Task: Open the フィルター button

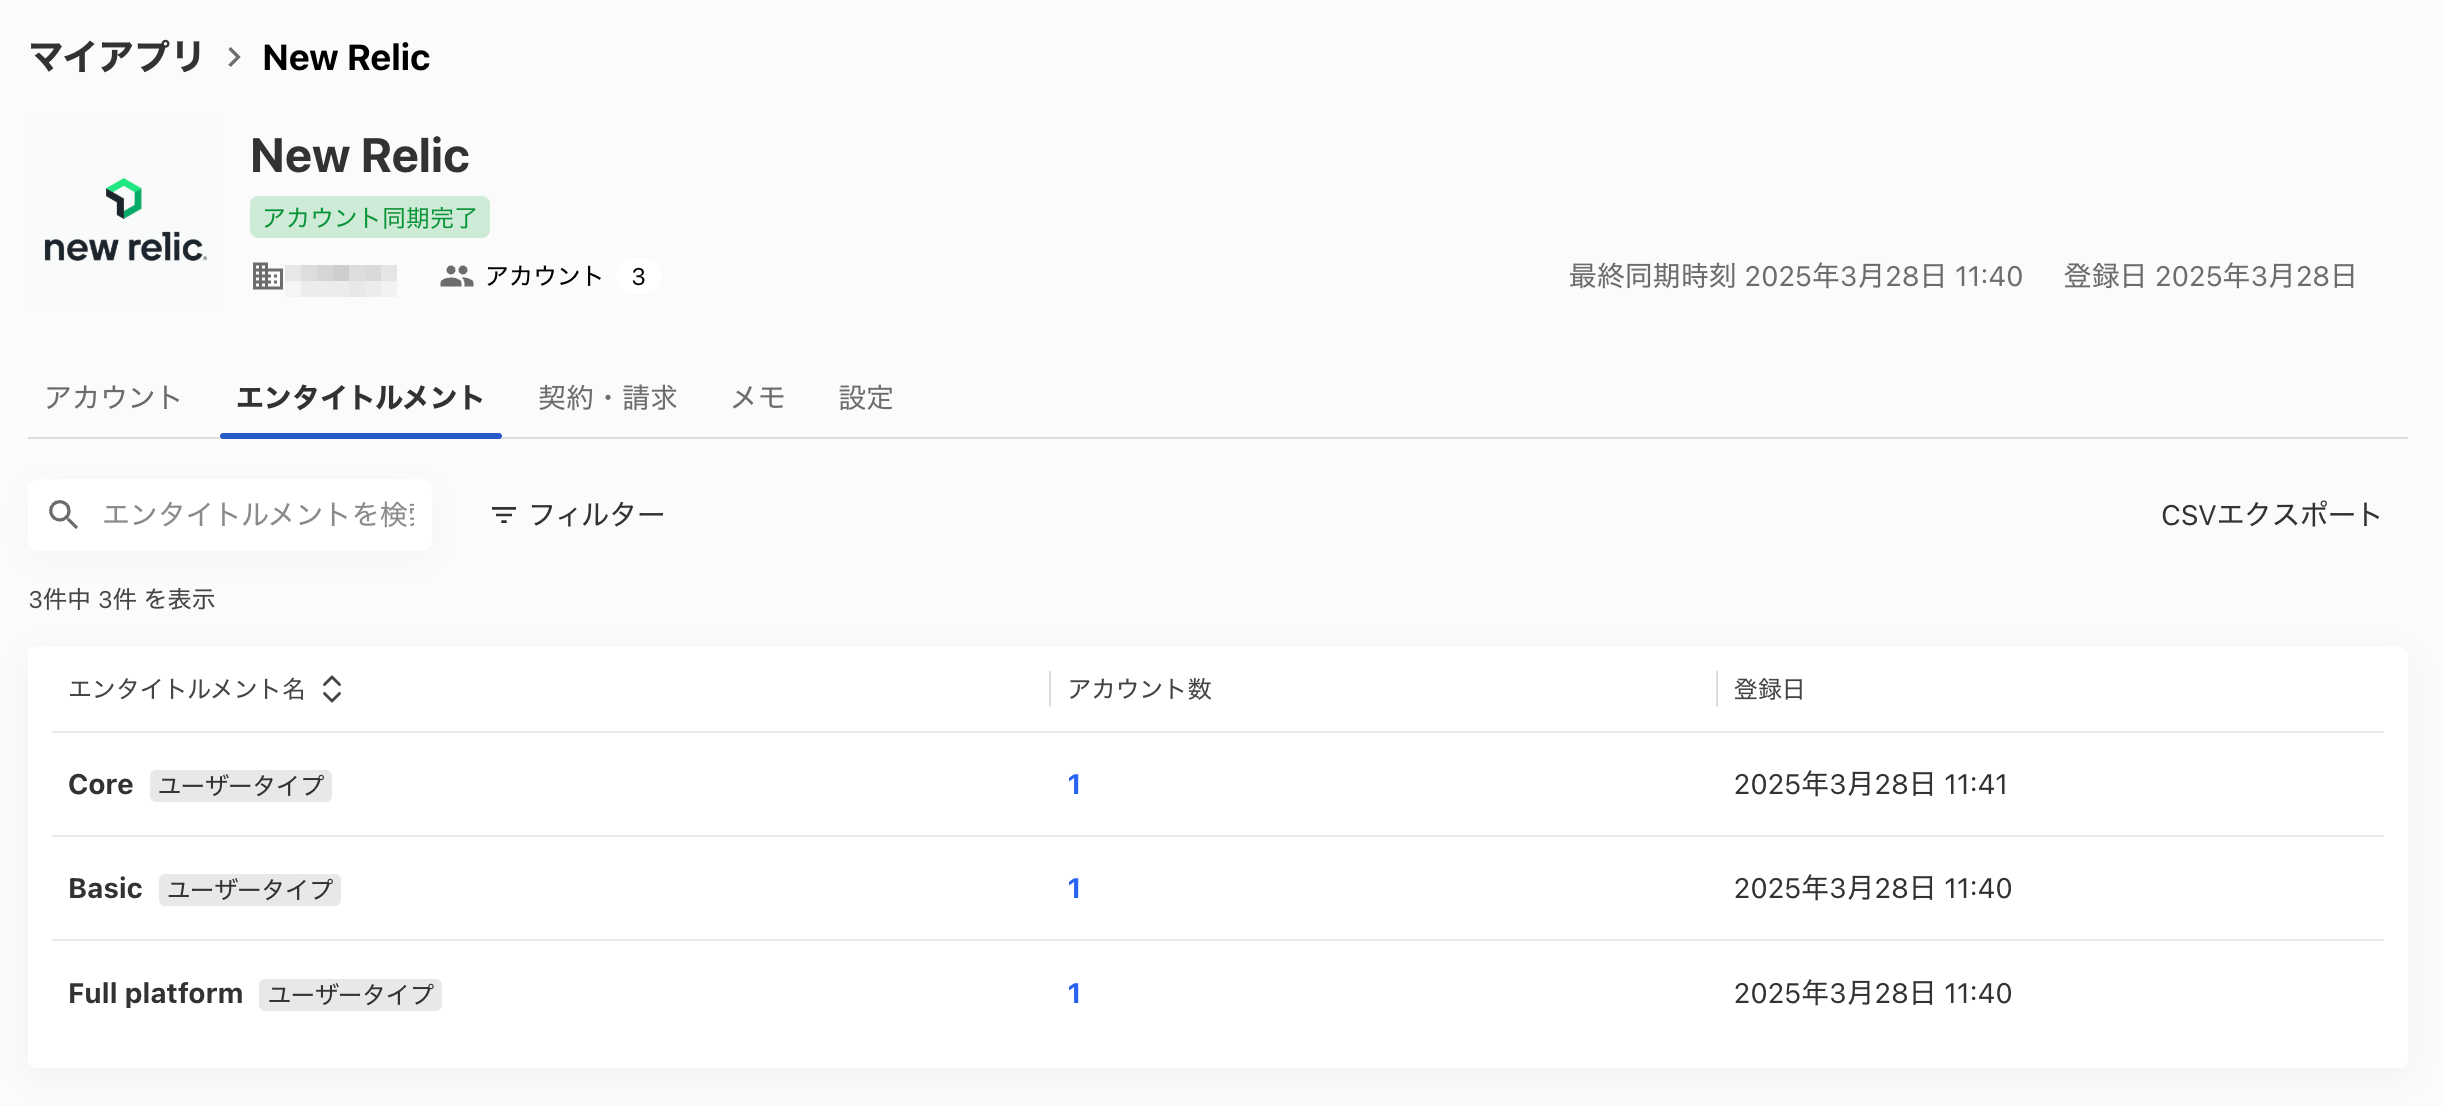Action: point(577,514)
